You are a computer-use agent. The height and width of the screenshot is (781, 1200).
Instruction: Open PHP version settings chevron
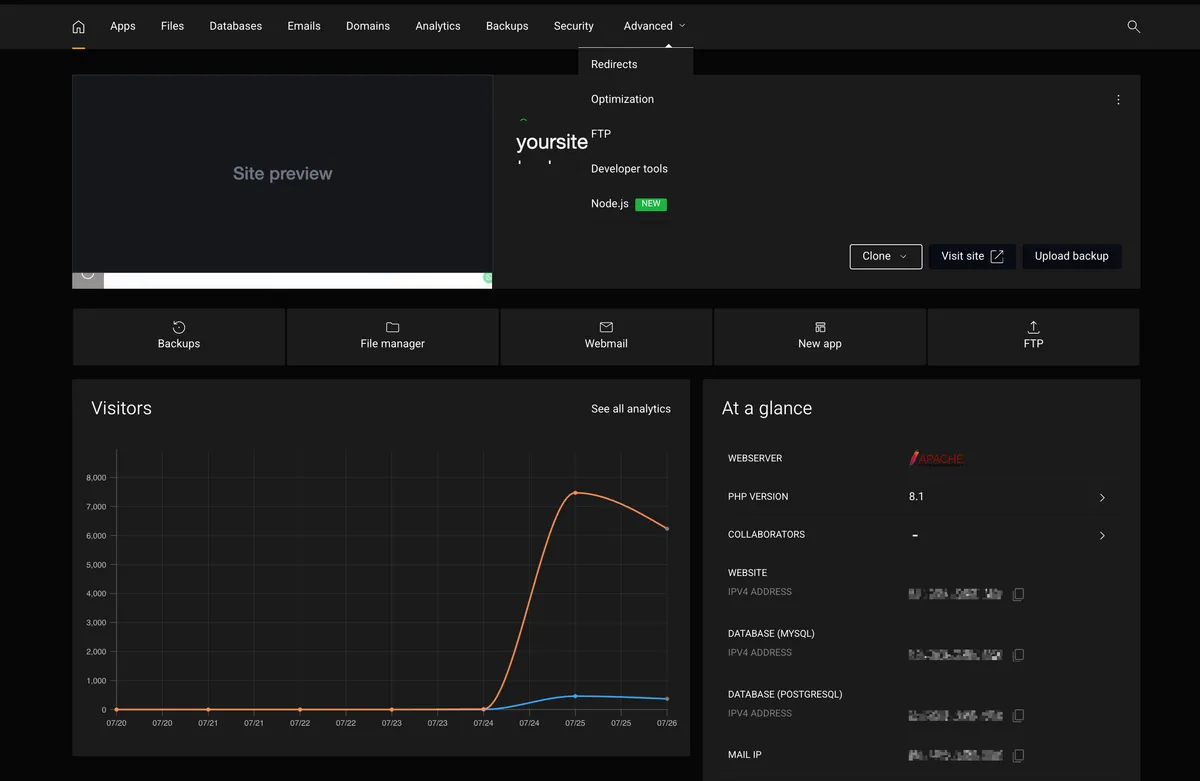(x=1102, y=497)
